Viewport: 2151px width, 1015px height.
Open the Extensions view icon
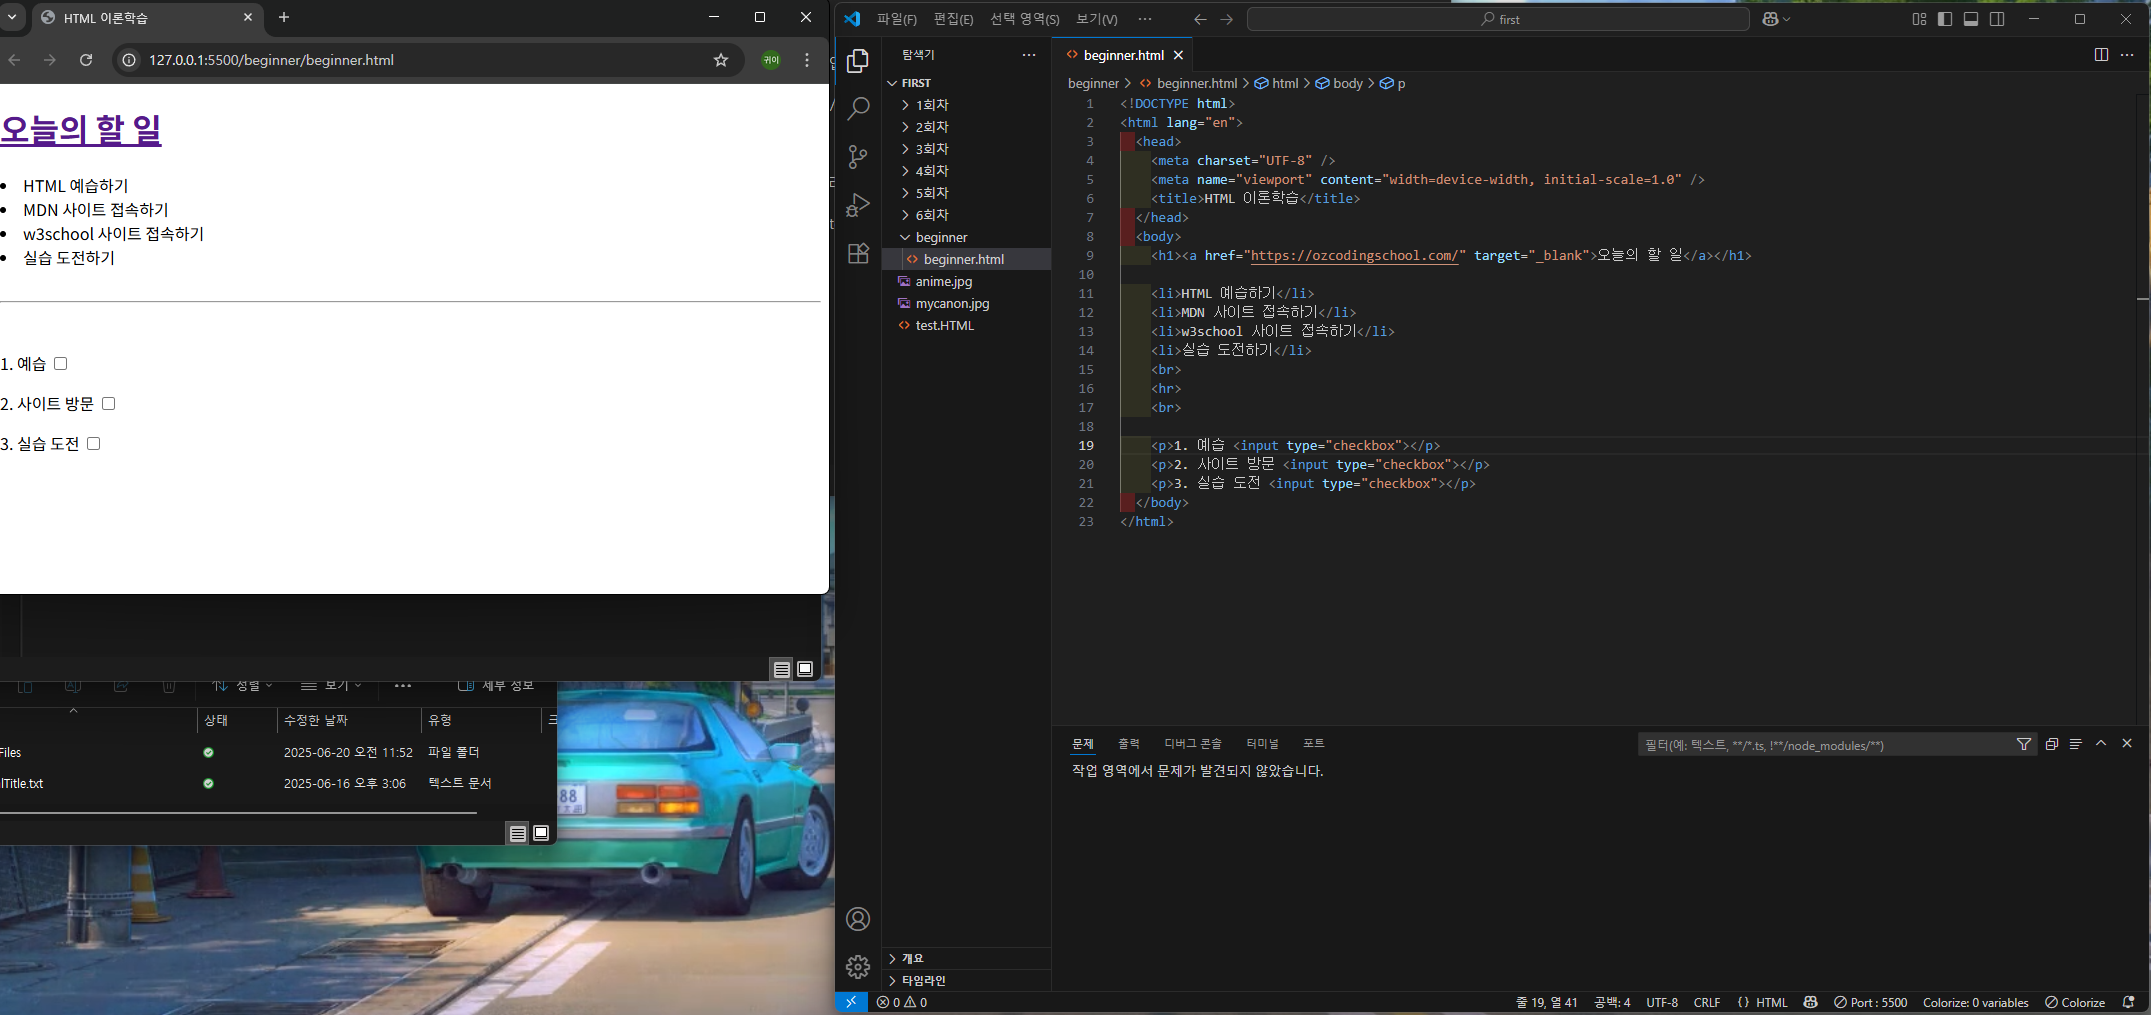coord(858,254)
